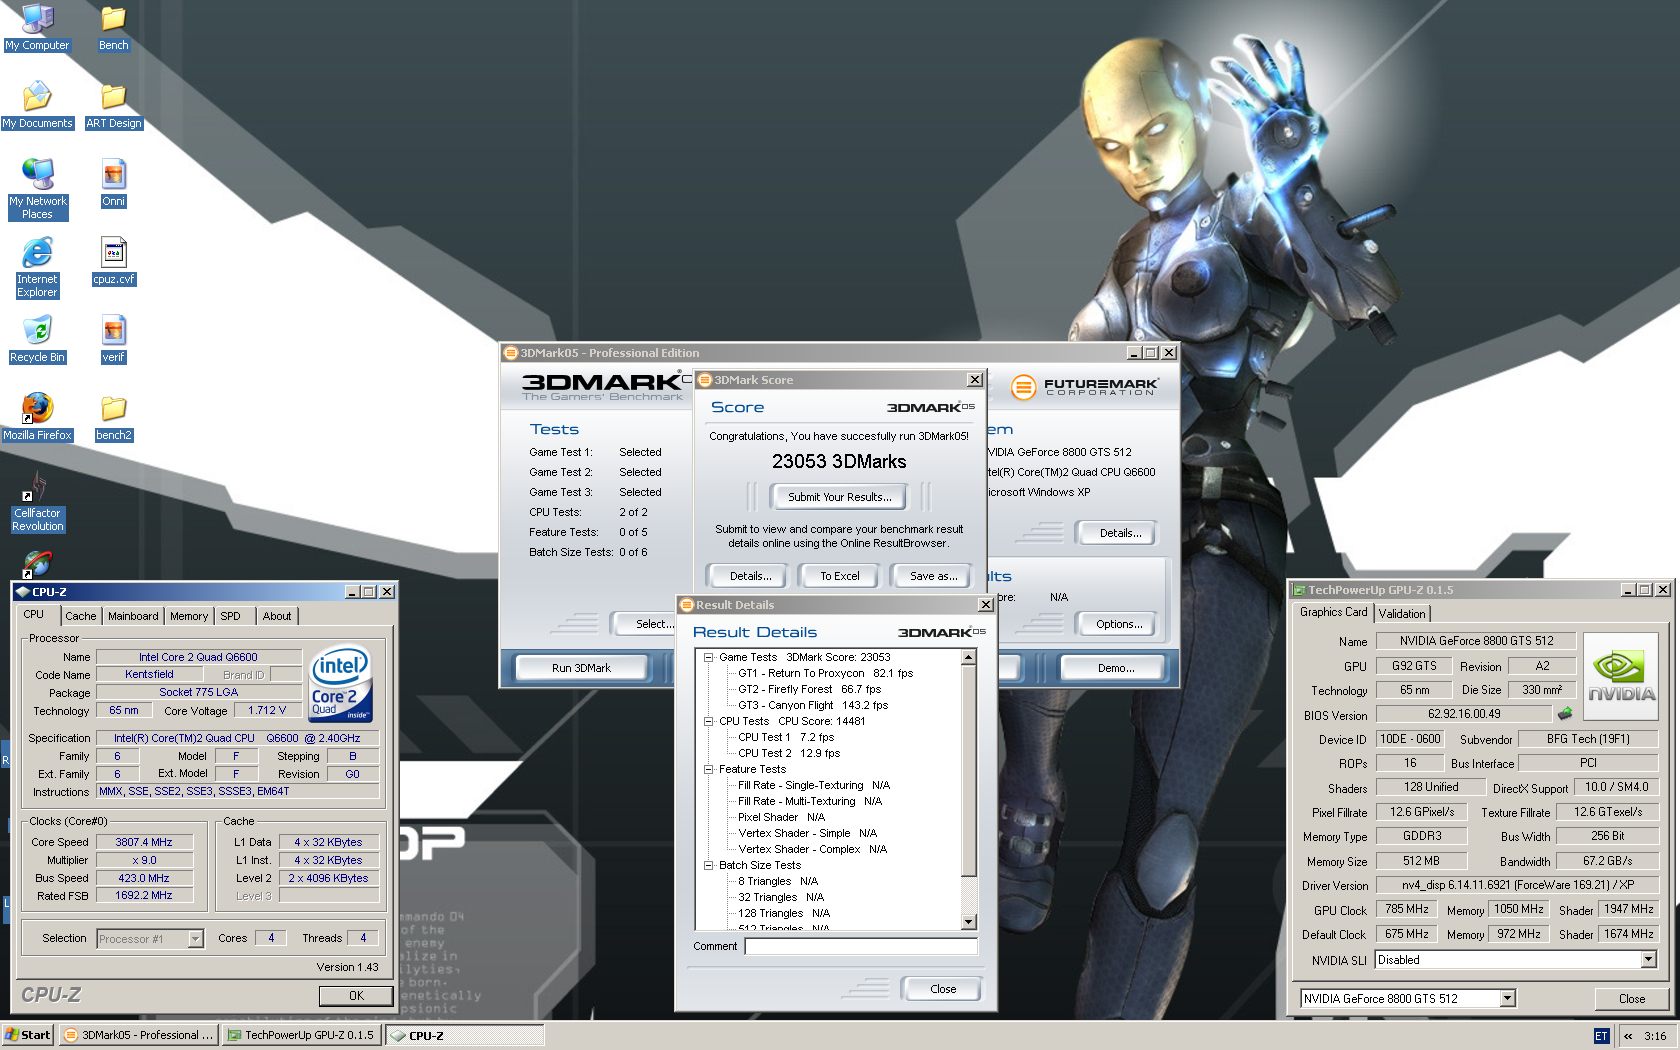Collapse the Feature Tests tree node
1680x1050 pixels.
[708, 769]
